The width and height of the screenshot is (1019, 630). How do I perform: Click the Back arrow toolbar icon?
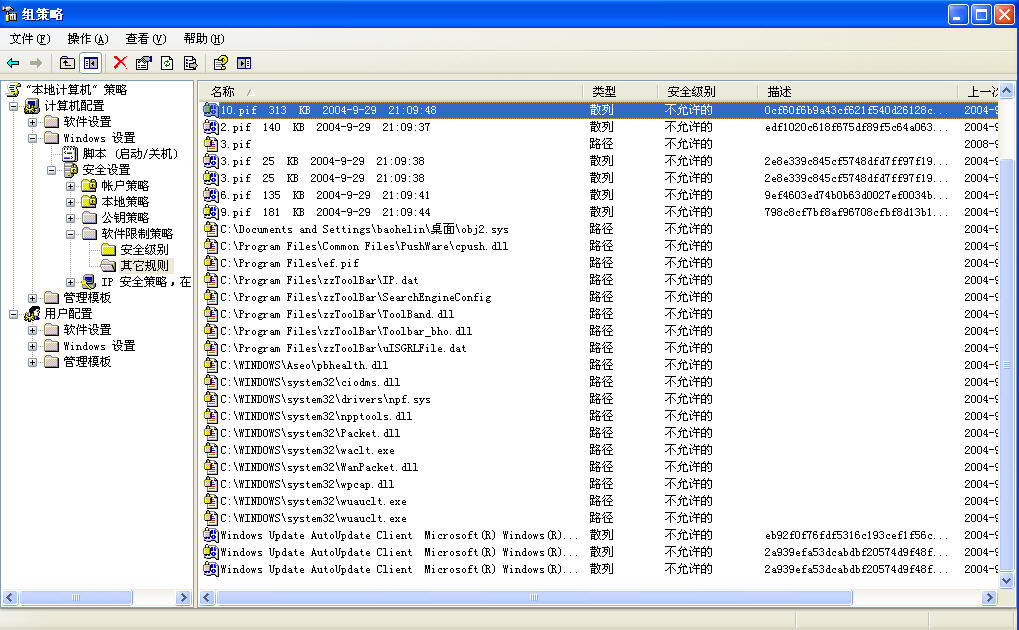14,63
